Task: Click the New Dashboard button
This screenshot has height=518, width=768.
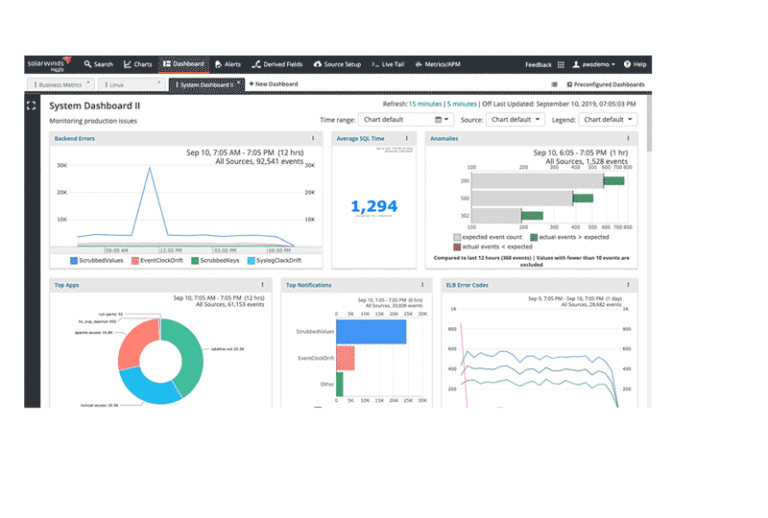Action: click(272, 85)
